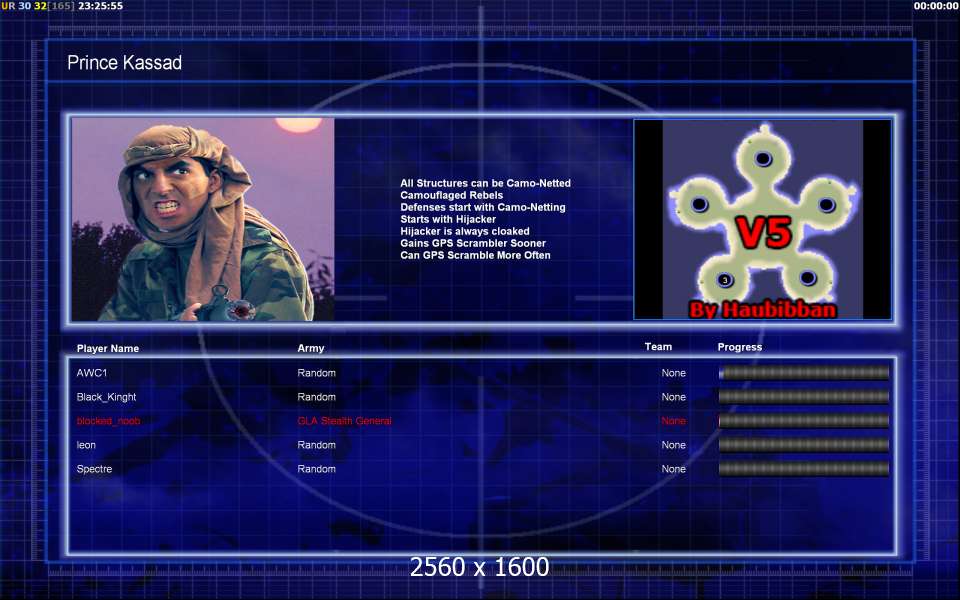
Task: Click Team None for Black_Kinght
Action: (x=673, y=397)
